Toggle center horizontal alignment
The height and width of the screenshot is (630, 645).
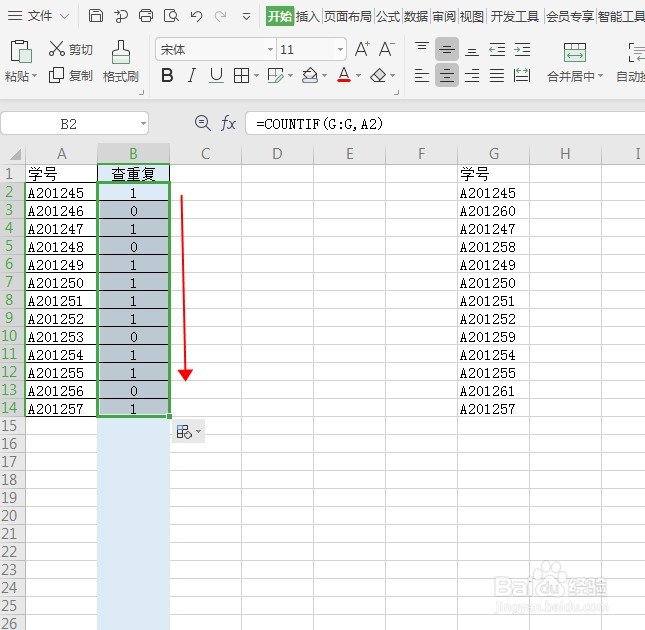click(x=447, y=76)
